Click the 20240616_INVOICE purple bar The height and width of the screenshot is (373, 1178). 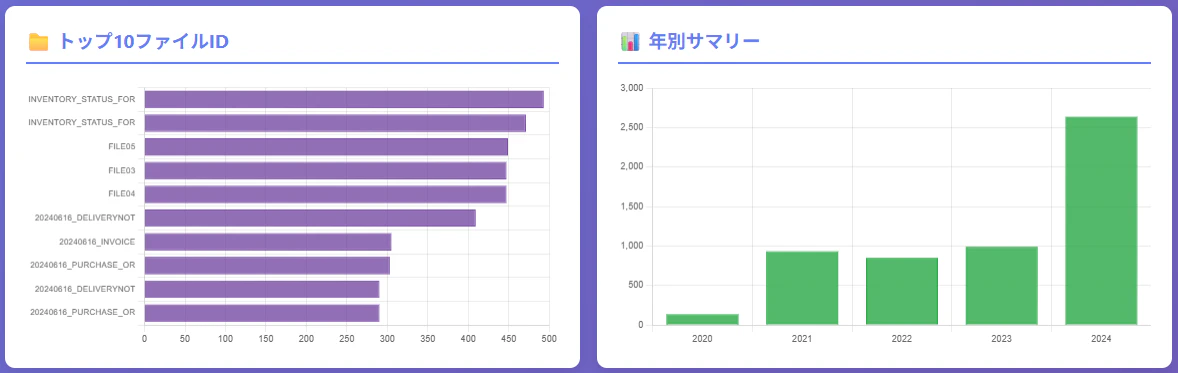[267, 242]
